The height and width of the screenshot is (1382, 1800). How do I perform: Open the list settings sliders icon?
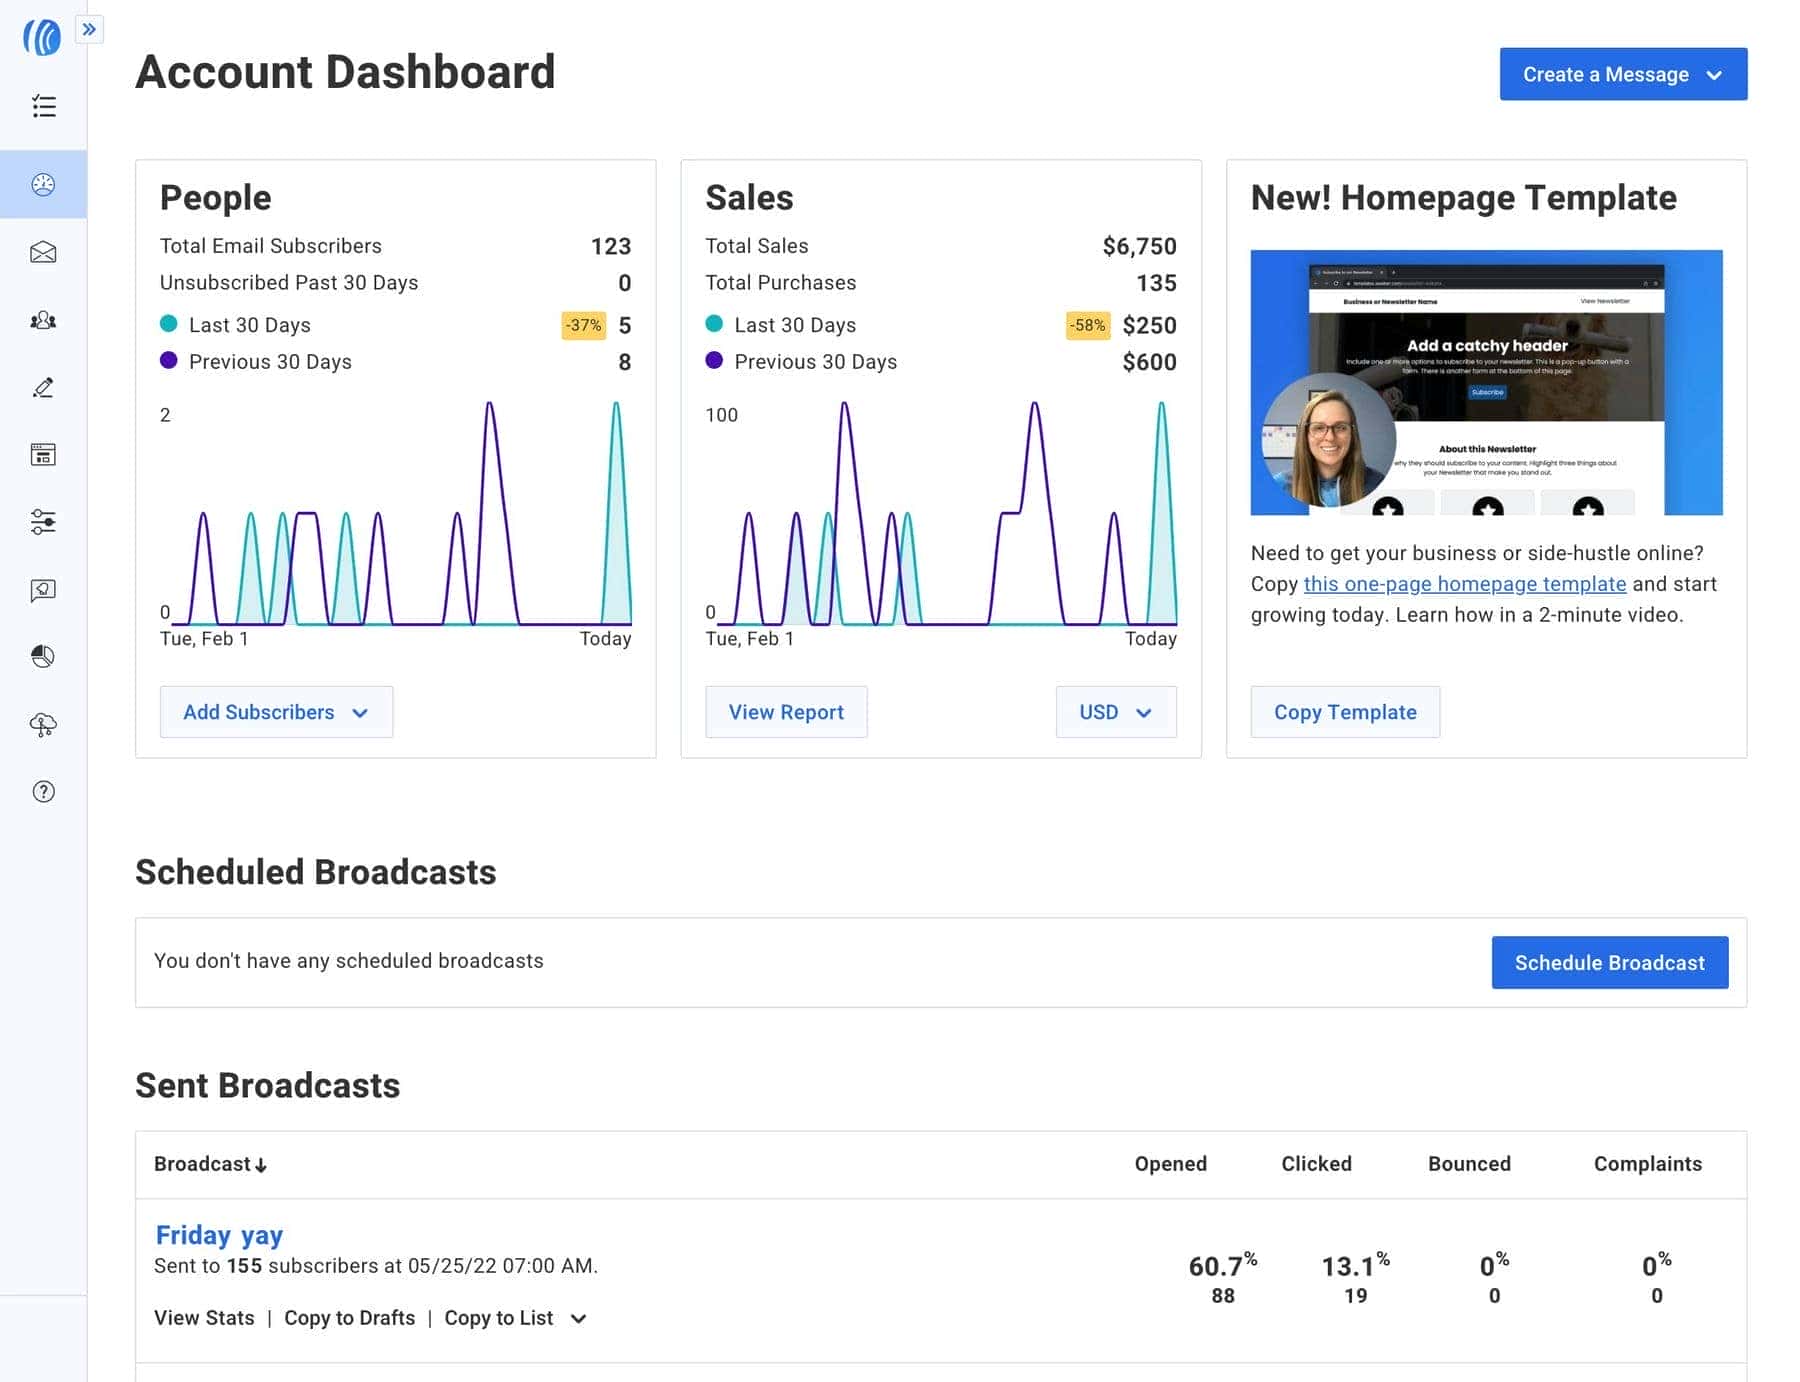click(43, 522)
